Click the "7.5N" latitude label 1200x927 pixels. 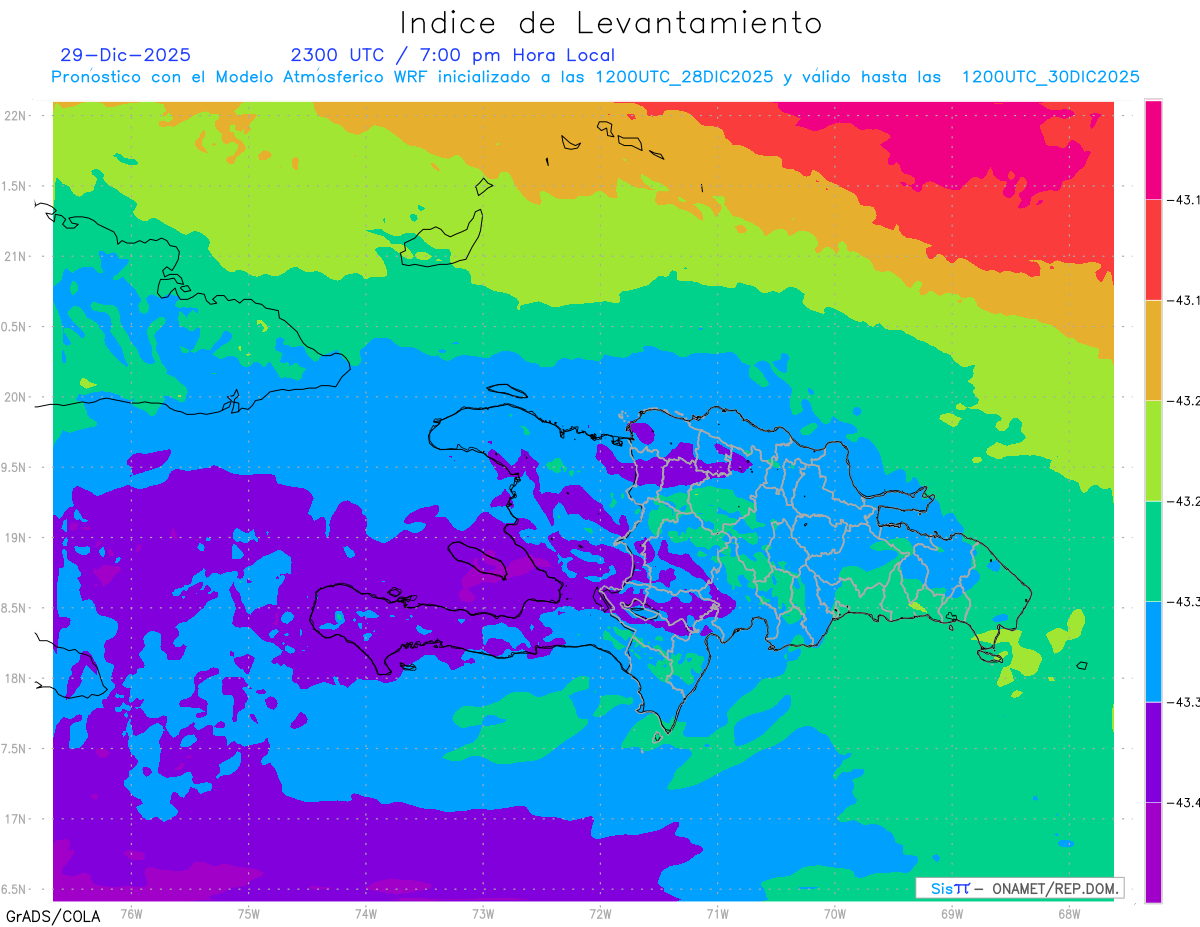[13, 748]
